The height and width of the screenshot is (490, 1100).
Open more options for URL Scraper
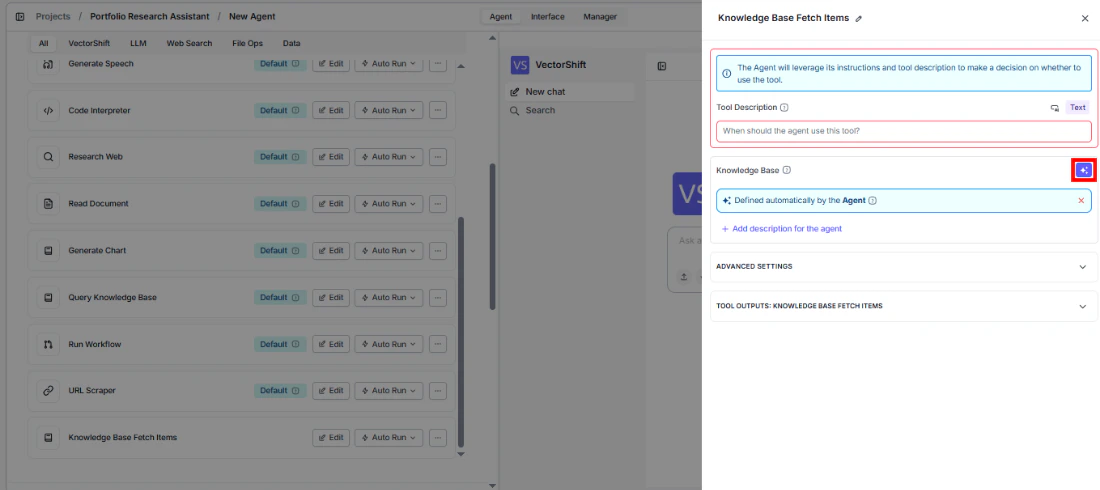[x=438, y=391]
